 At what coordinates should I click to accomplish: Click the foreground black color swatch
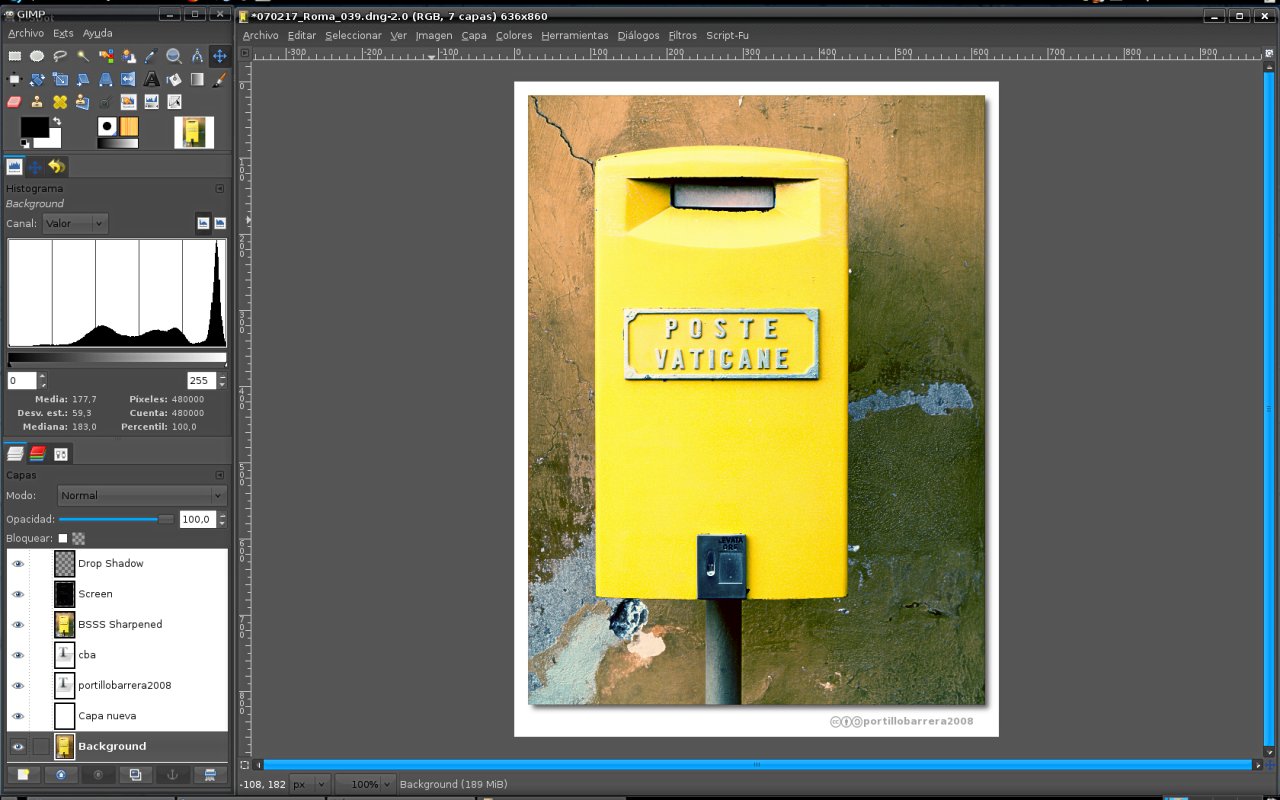click(x=35, y=127)
